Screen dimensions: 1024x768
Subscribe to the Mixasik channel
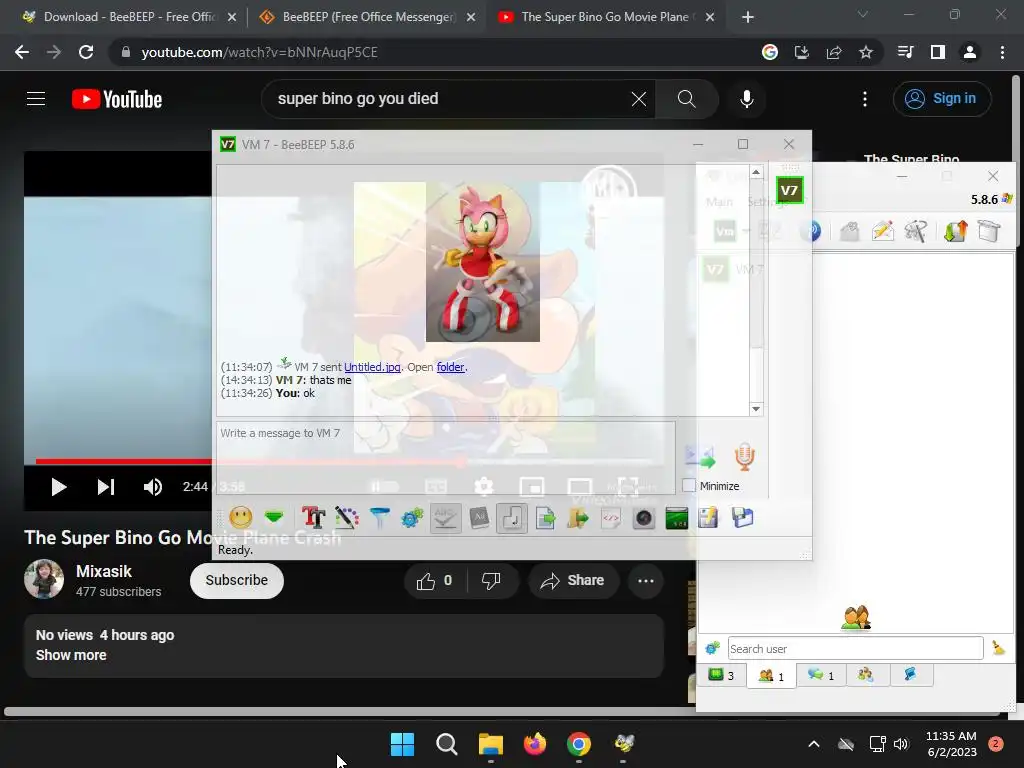click(x=236, y=581)
